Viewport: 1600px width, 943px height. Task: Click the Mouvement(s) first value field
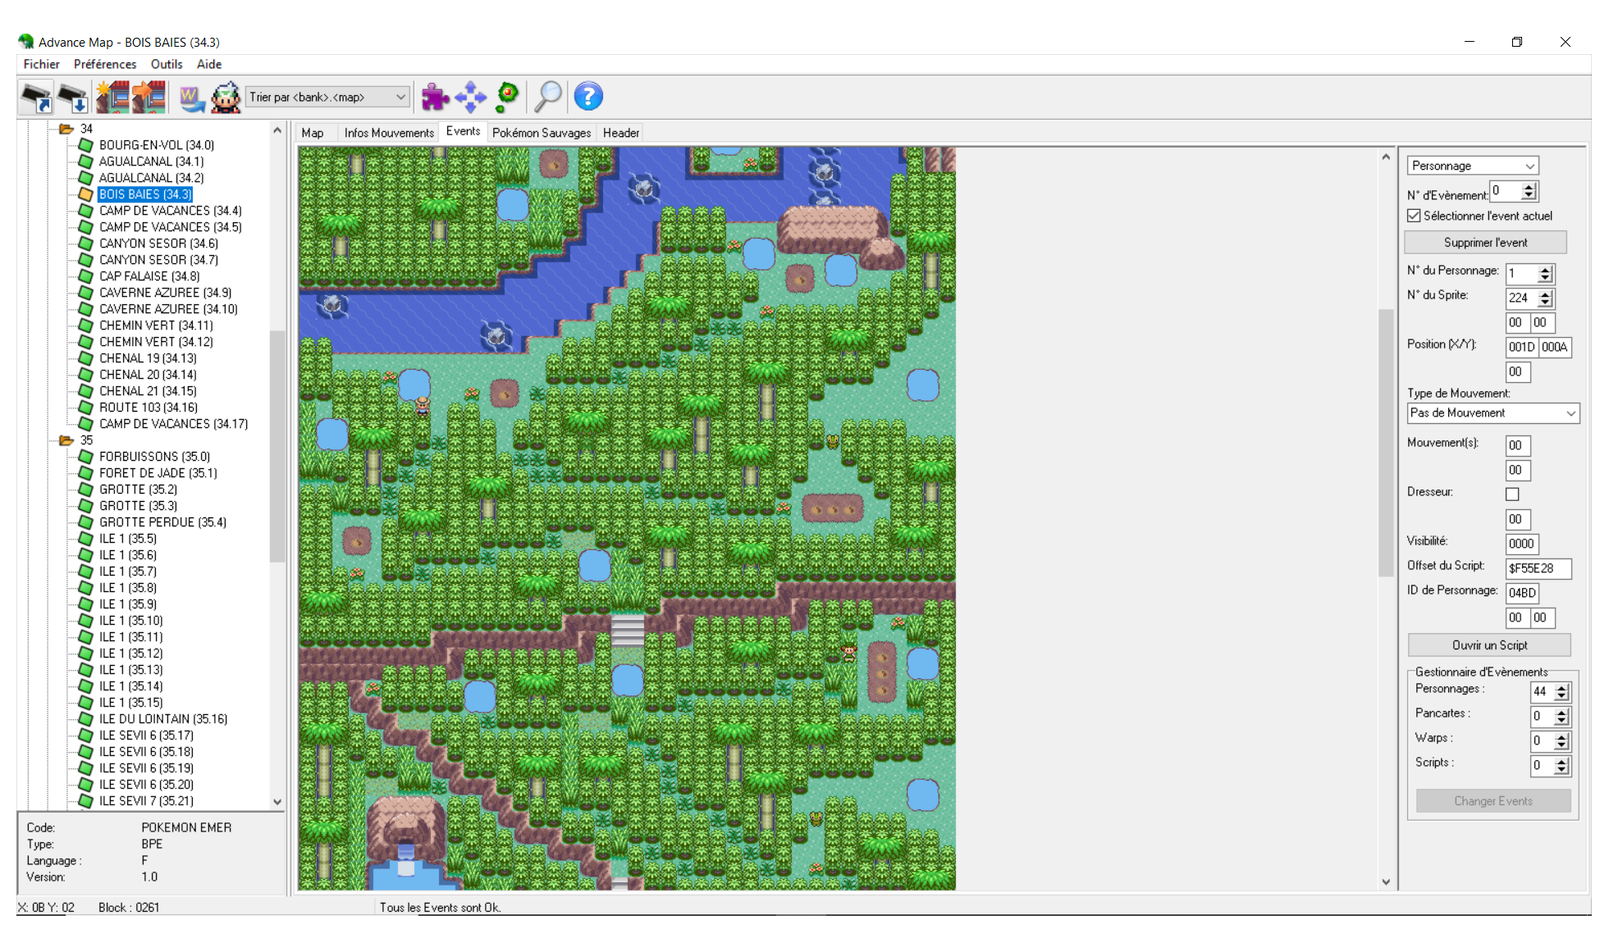(1518, 446)
